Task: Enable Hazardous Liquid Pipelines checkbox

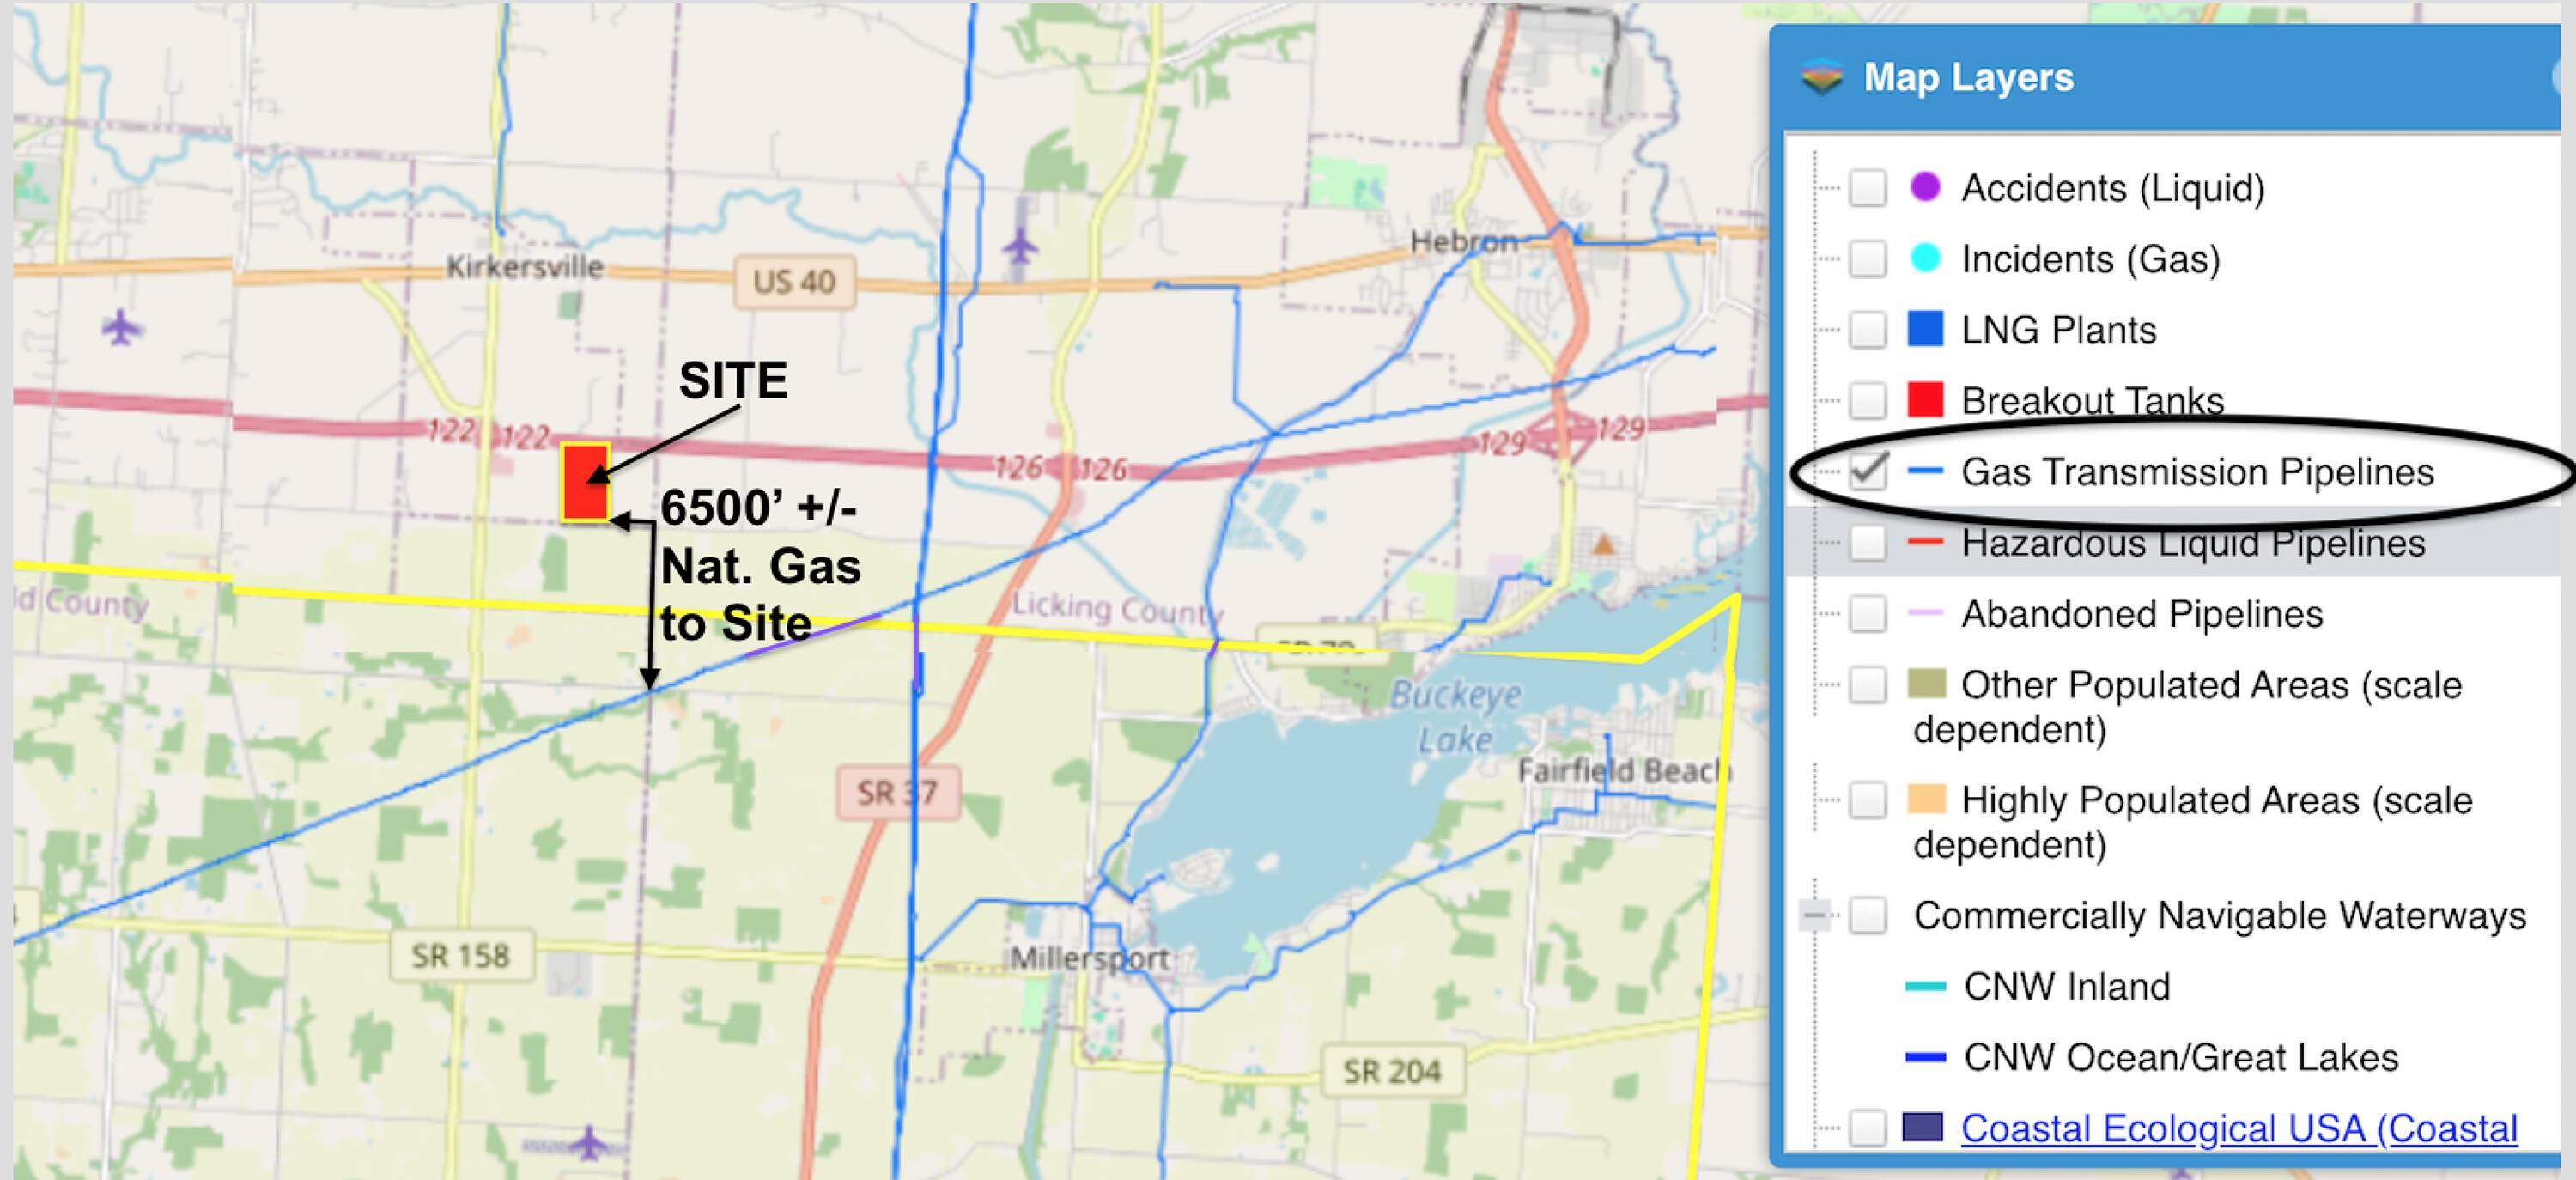Action: (1867, 542)
